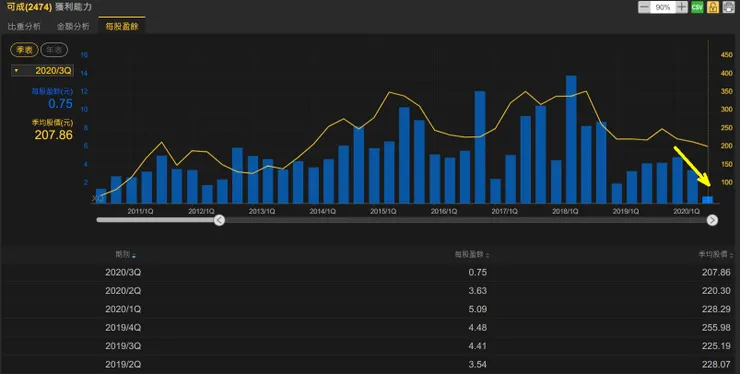Increase zoom with the plus button
Viewport: 740px width, 374px height.
[681, 7]
